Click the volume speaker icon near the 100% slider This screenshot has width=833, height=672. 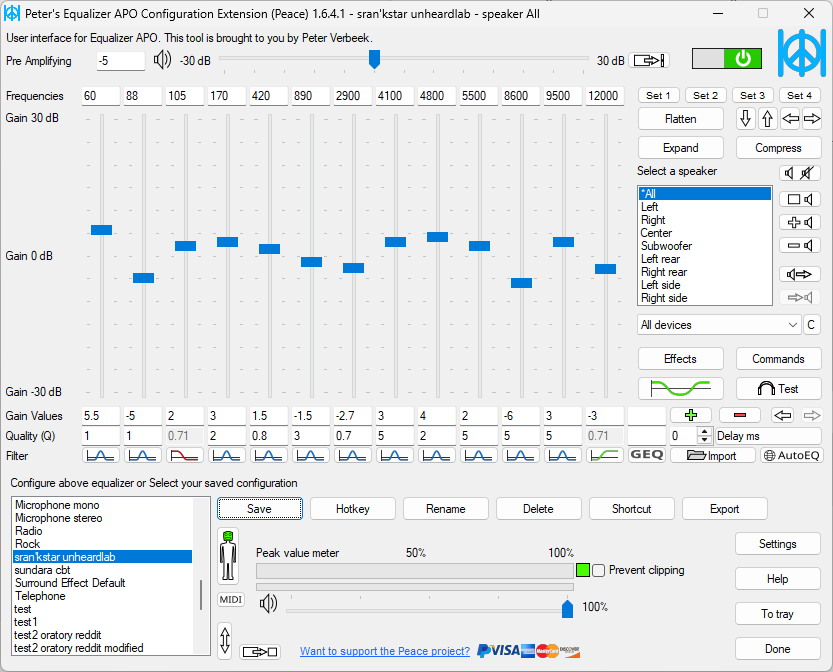click(x=268, y=604)
